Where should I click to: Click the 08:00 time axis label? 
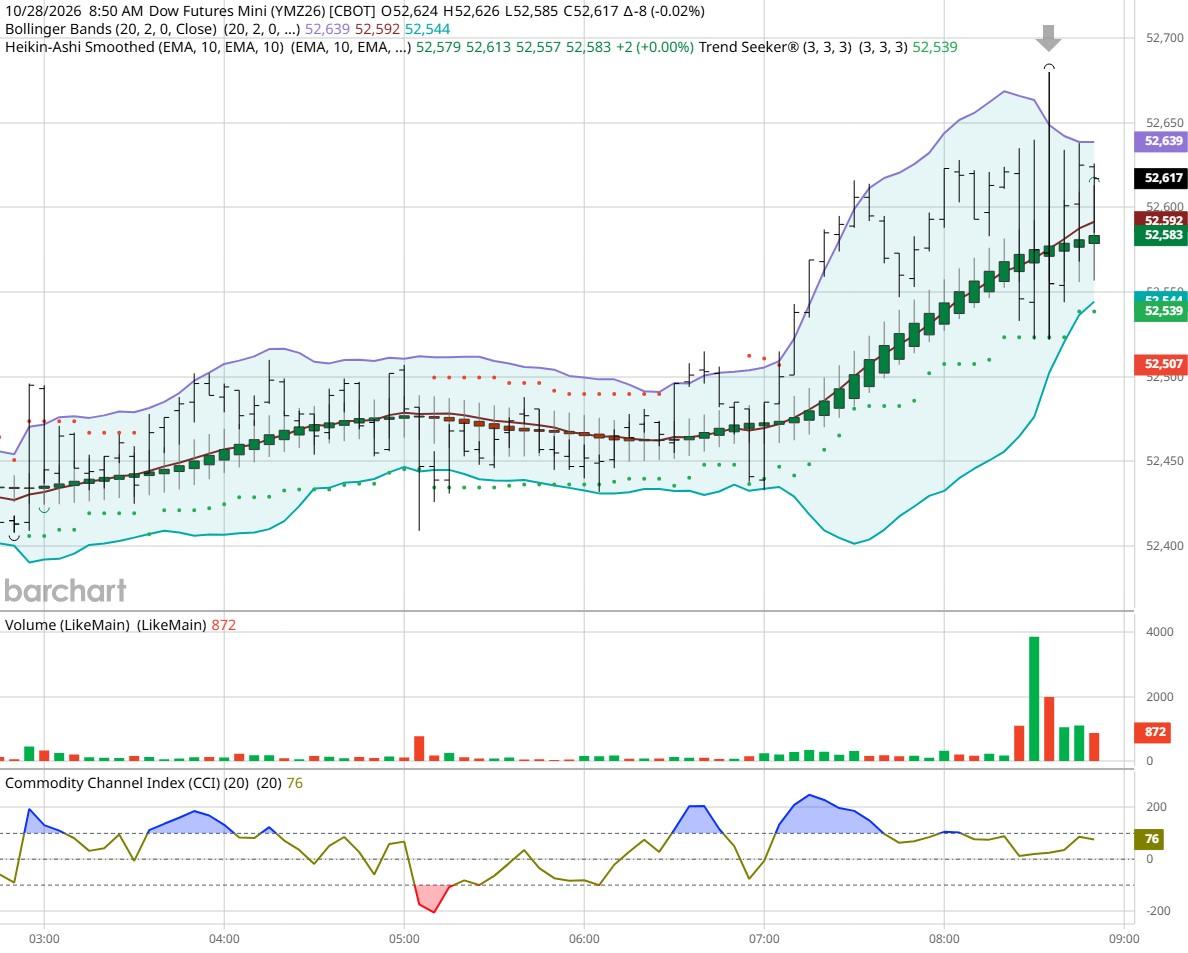(x=944, y=939)
